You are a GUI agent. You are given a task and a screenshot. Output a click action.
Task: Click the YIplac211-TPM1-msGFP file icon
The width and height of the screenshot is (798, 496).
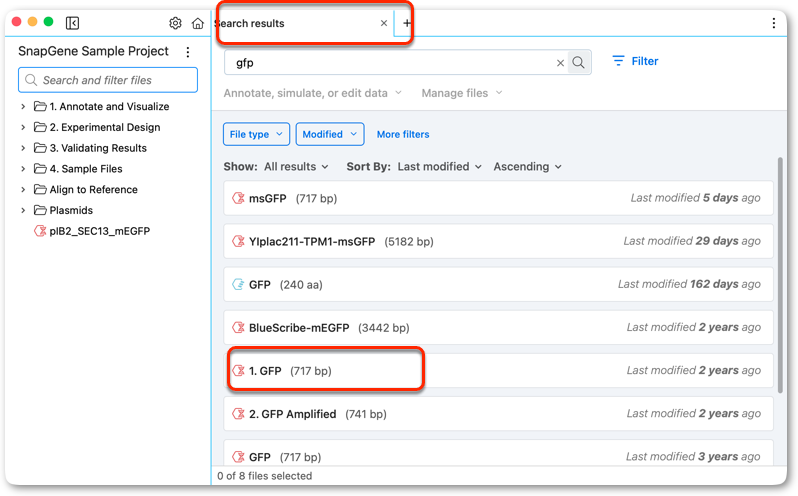tap(238, 241)
